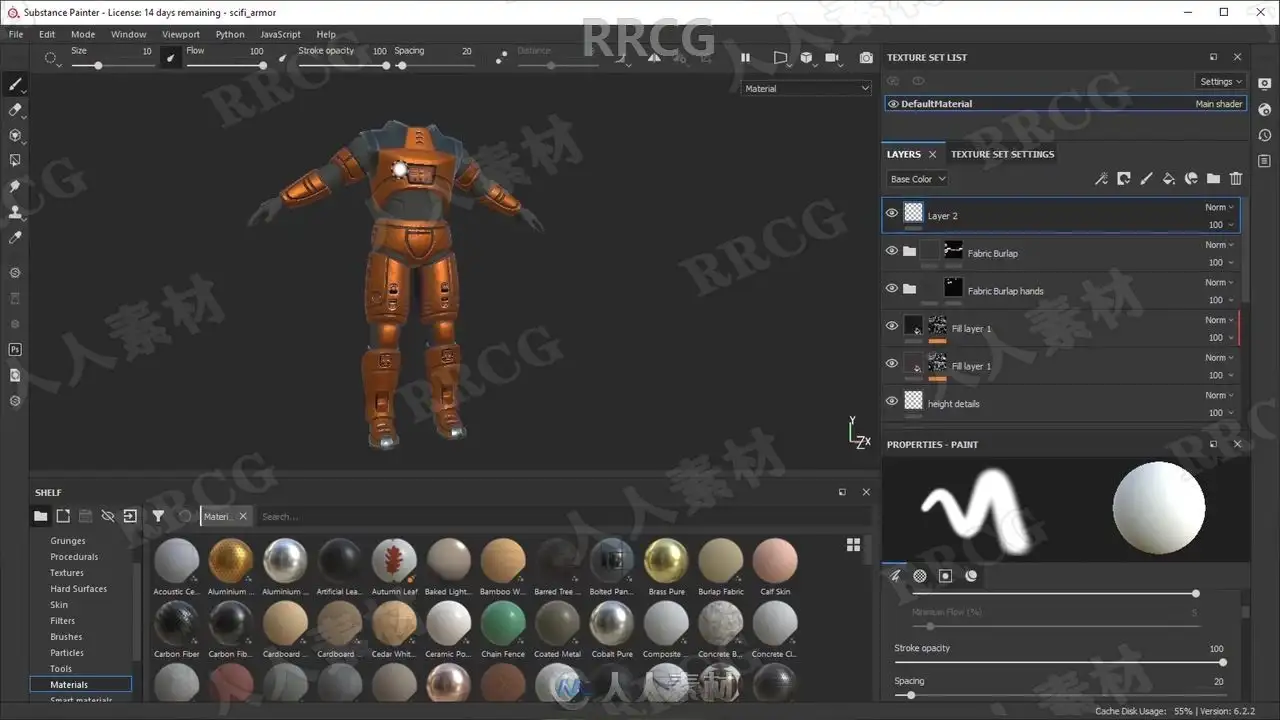Add a folder in the Layers panel

1213,179
